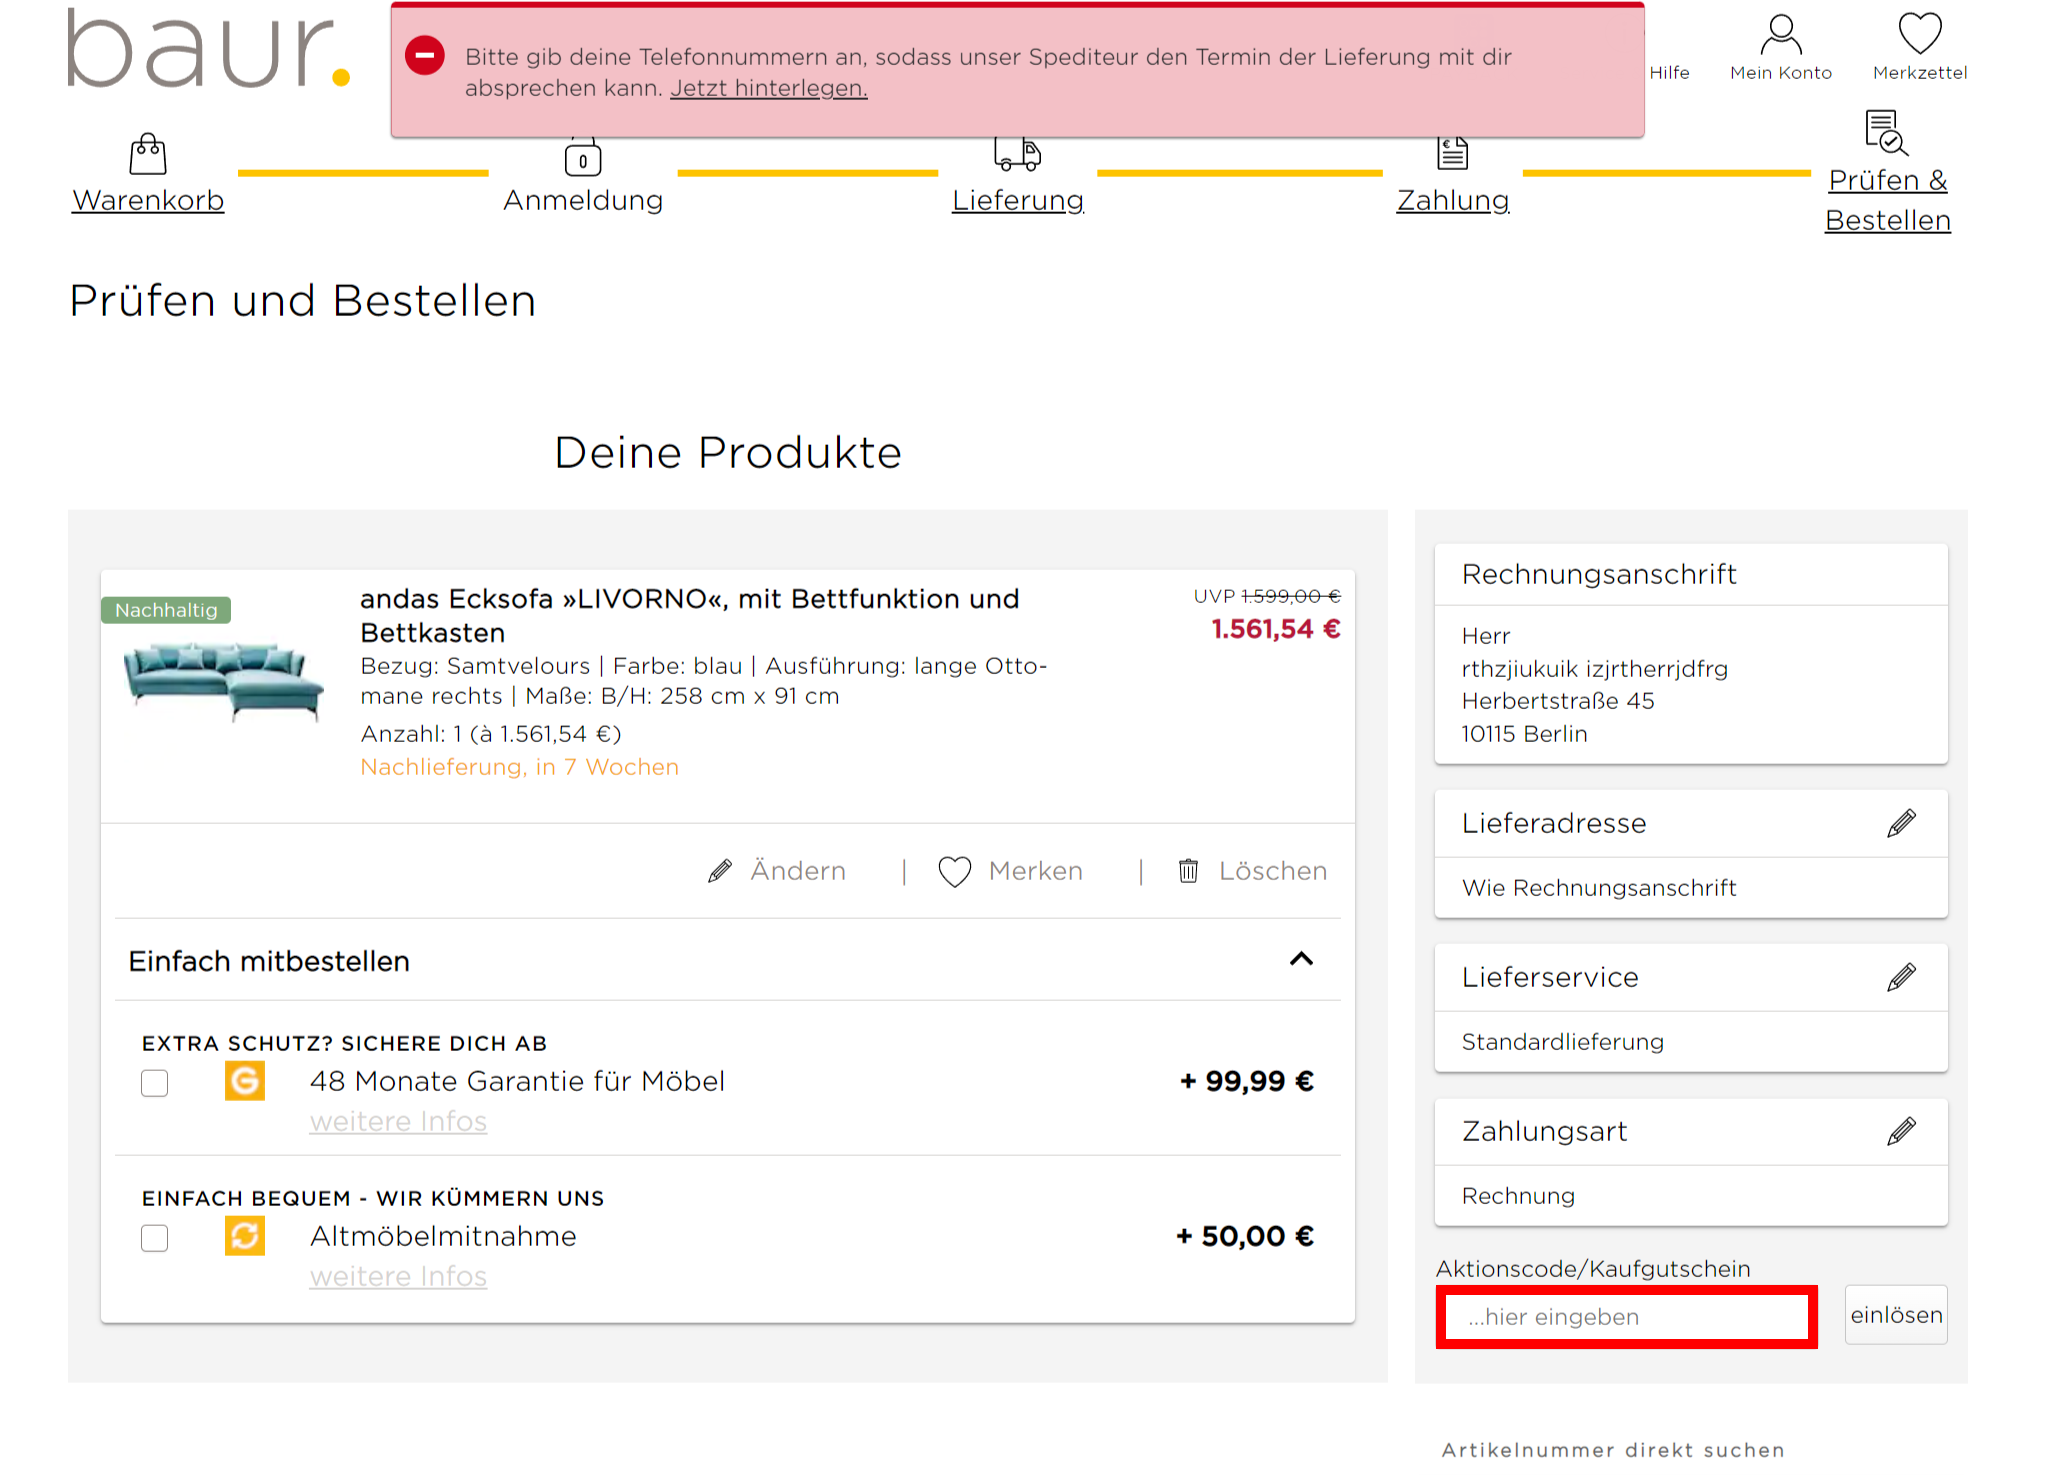Select the Anmeldung step label
2060x1475 pixels.
pos(583,200)
